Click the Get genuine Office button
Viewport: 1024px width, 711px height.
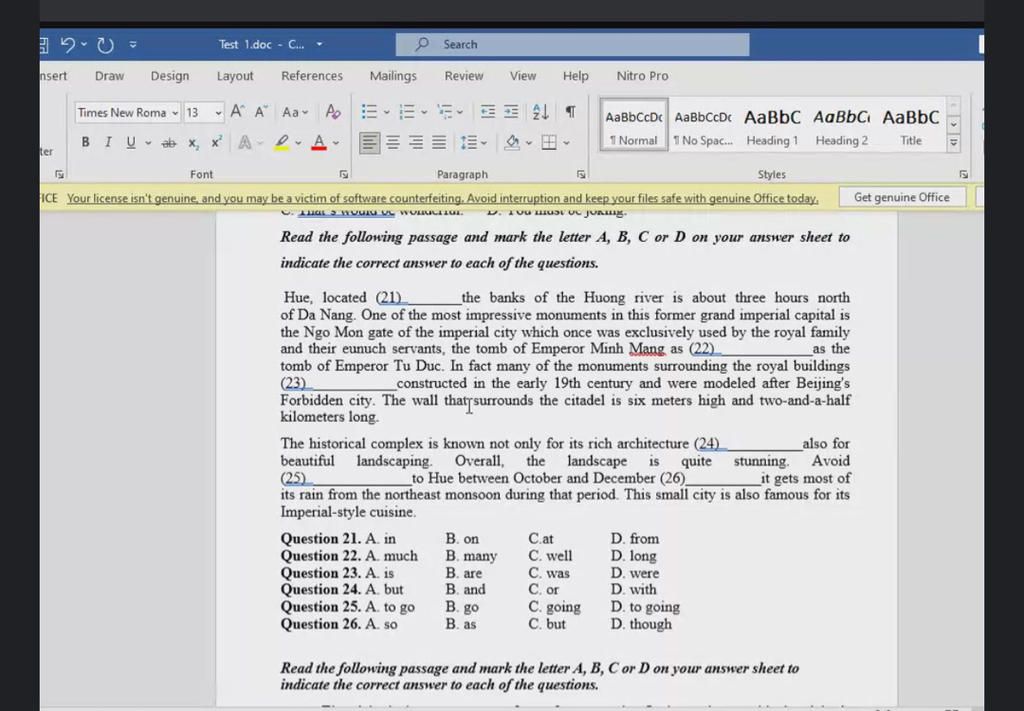[901, 197]
